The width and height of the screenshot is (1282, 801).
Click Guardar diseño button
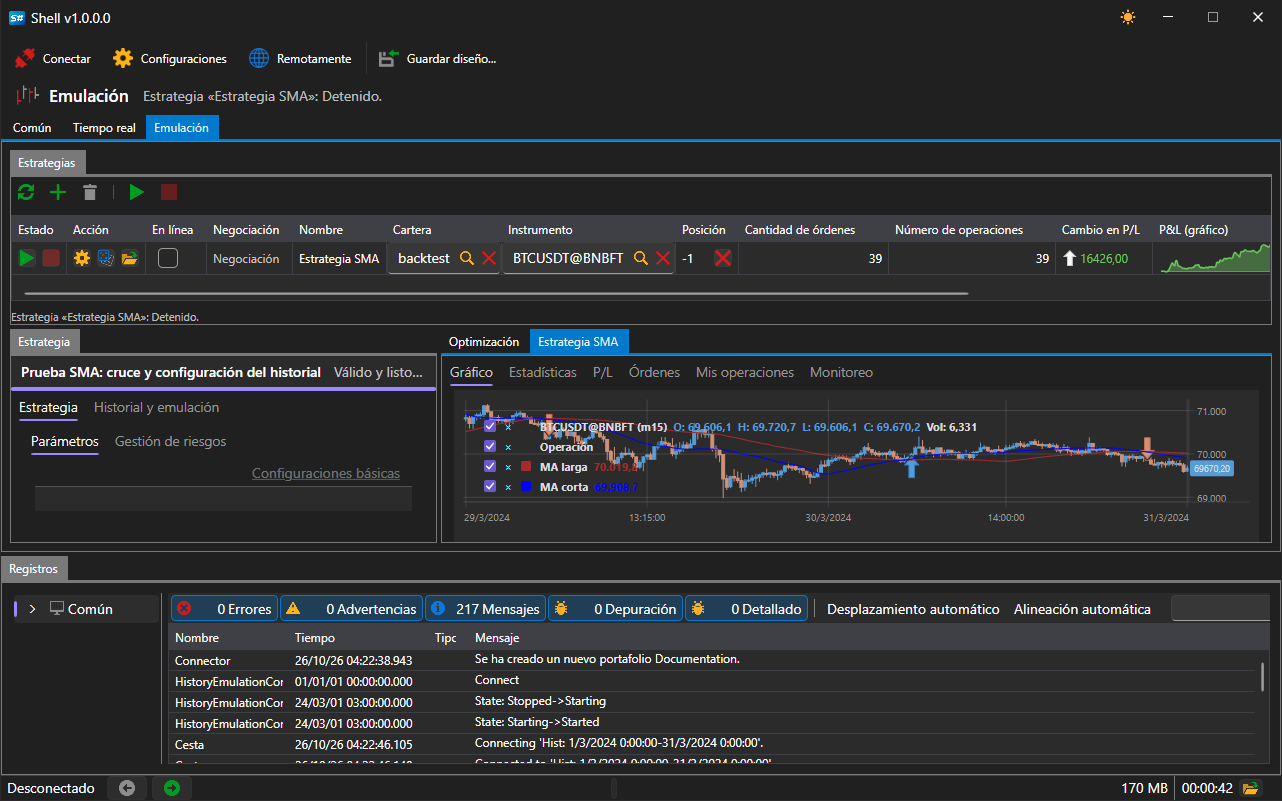pos(437,59)
